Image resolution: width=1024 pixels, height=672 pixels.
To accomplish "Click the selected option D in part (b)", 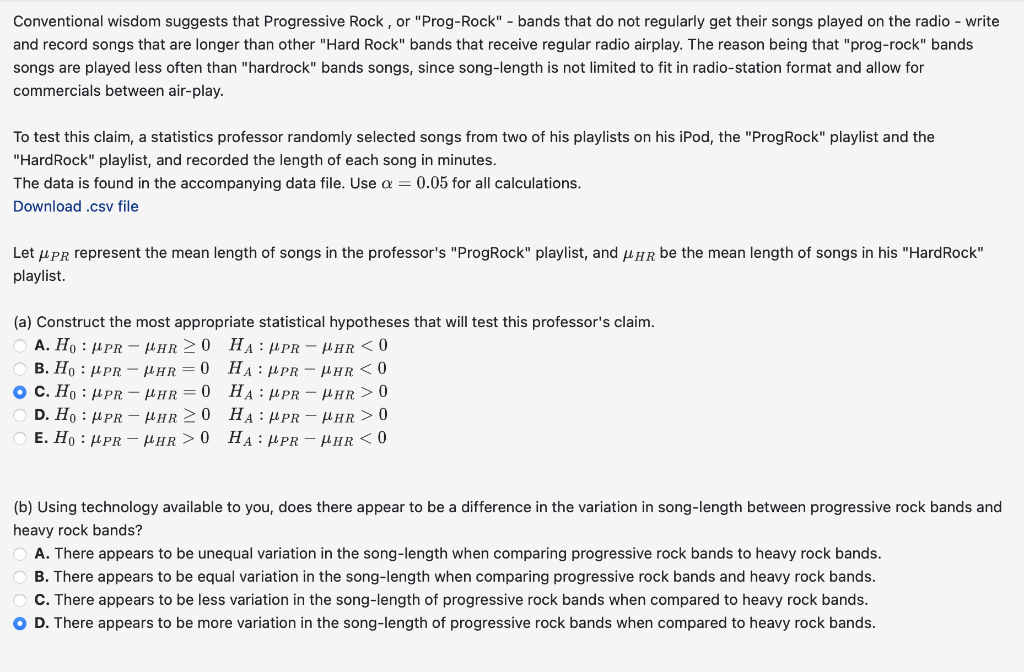I will click(x=20, y=622).
